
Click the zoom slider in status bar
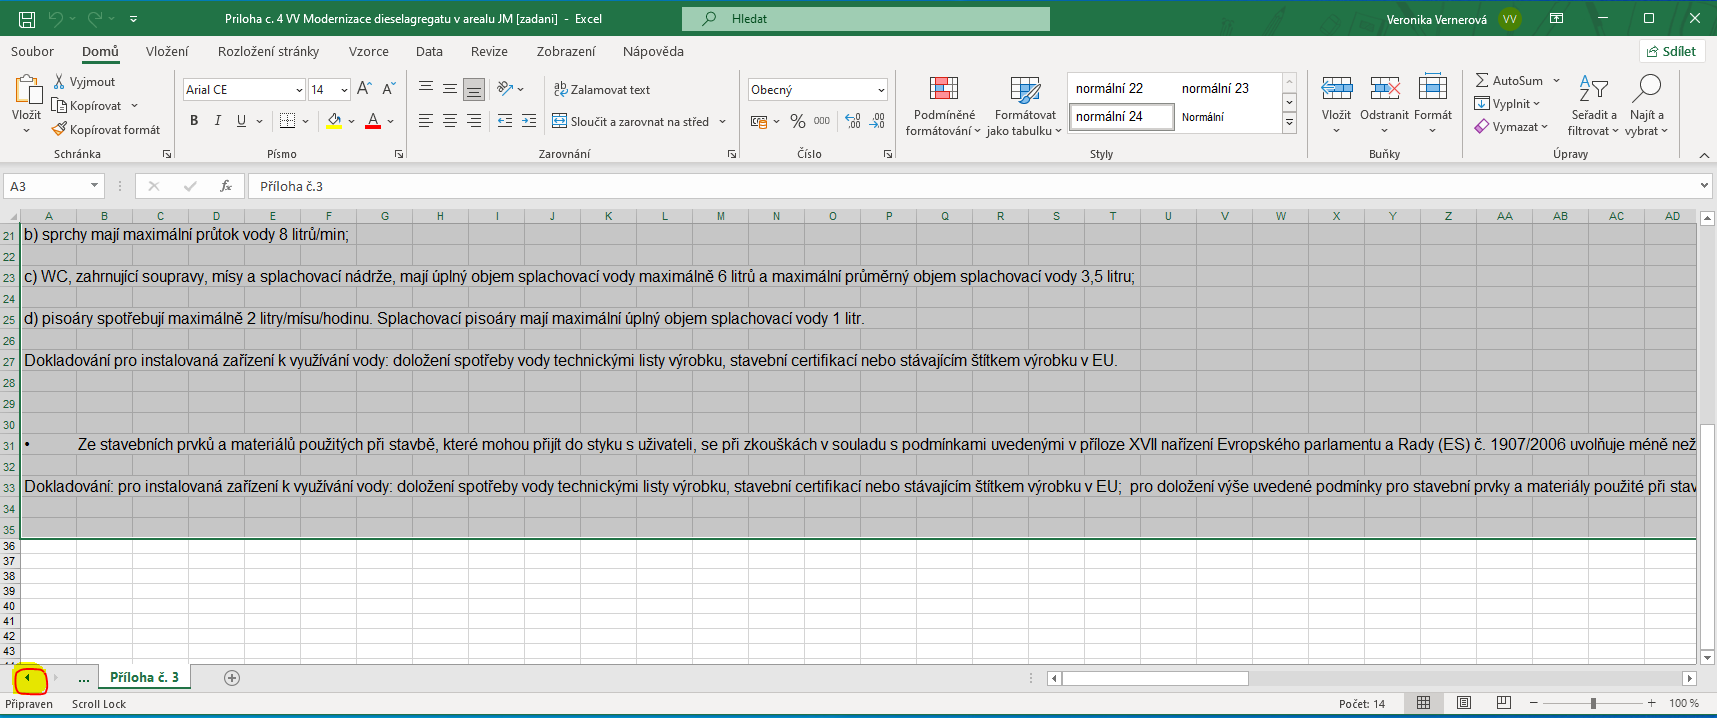click(x=1593, y=704)
